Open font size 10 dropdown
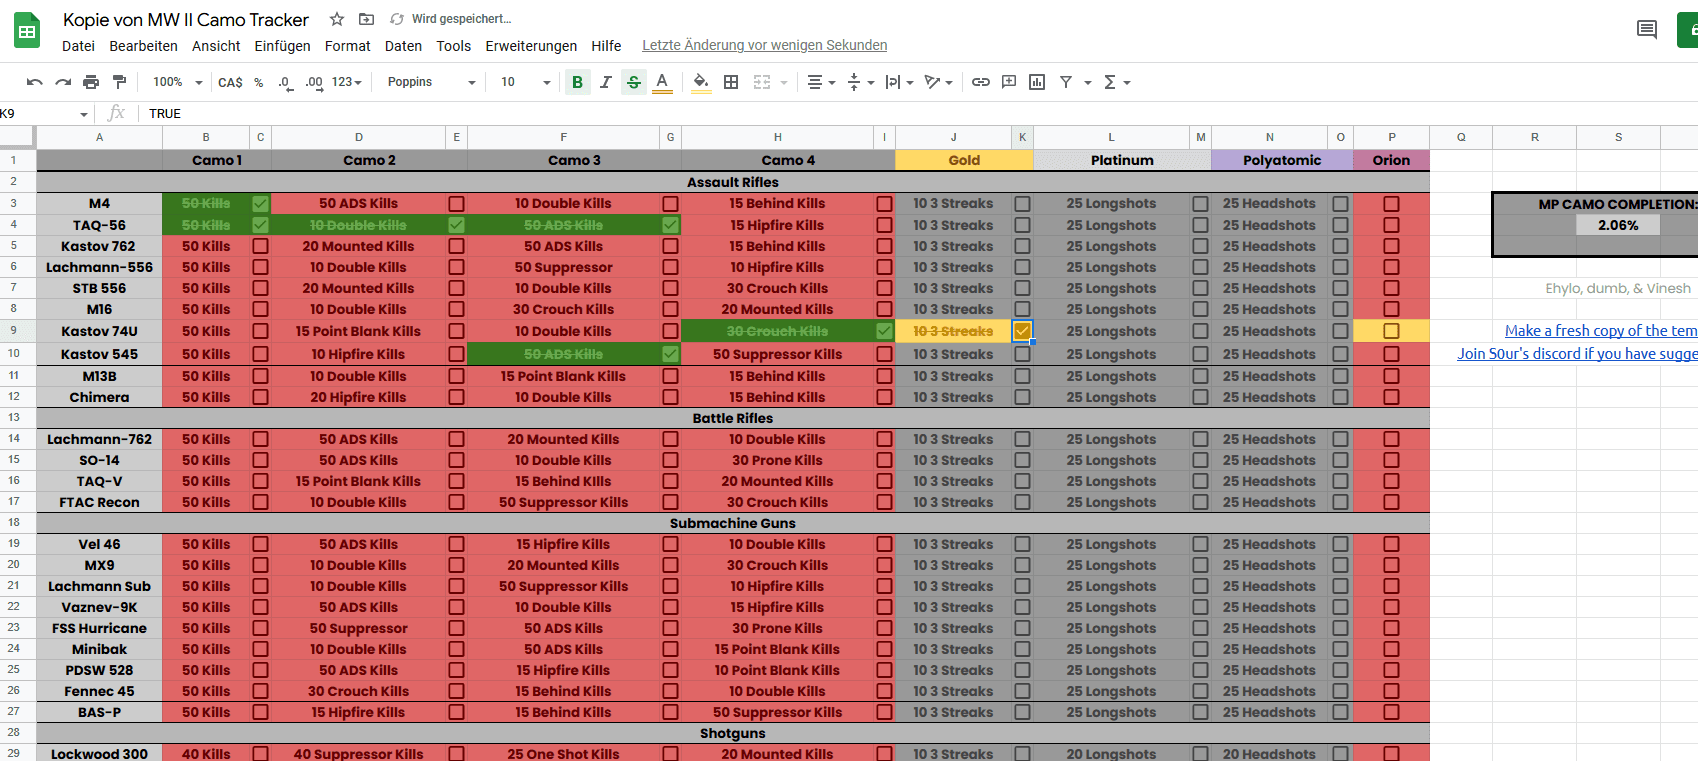The height and width of the screenshot is (761, 1698). tap(526, 82)
